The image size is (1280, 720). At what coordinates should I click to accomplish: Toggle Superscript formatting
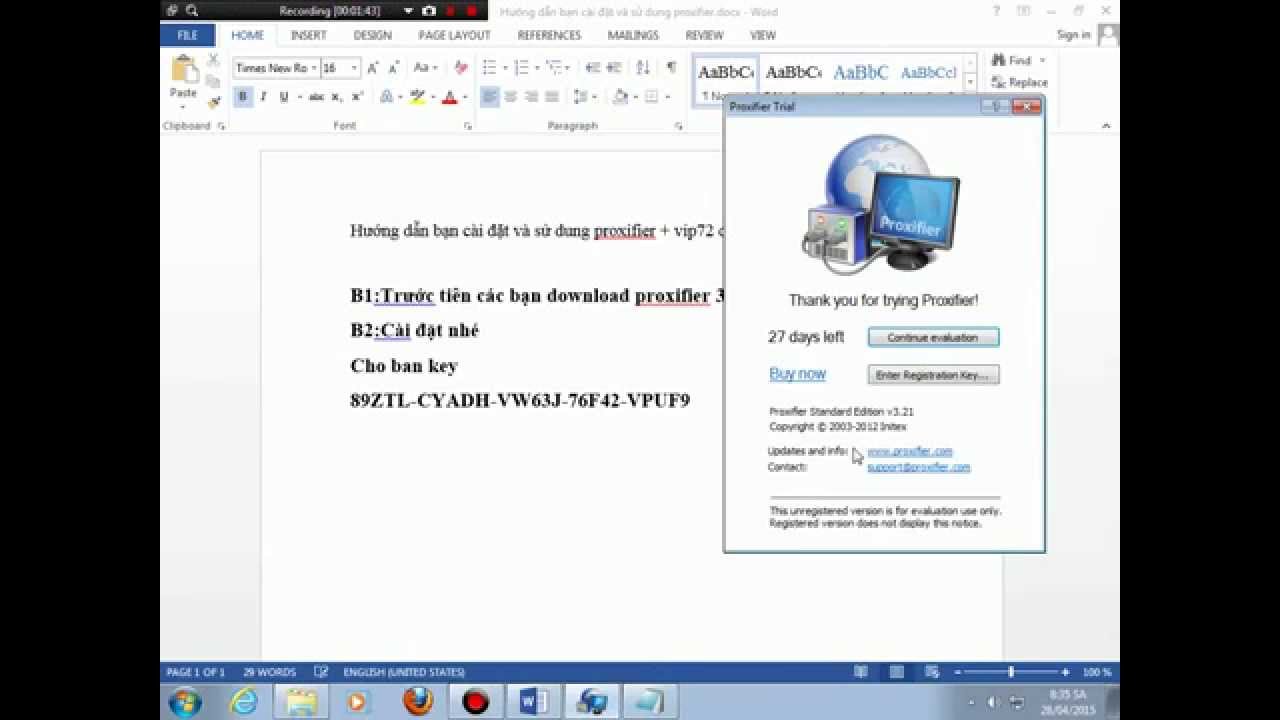357,97
